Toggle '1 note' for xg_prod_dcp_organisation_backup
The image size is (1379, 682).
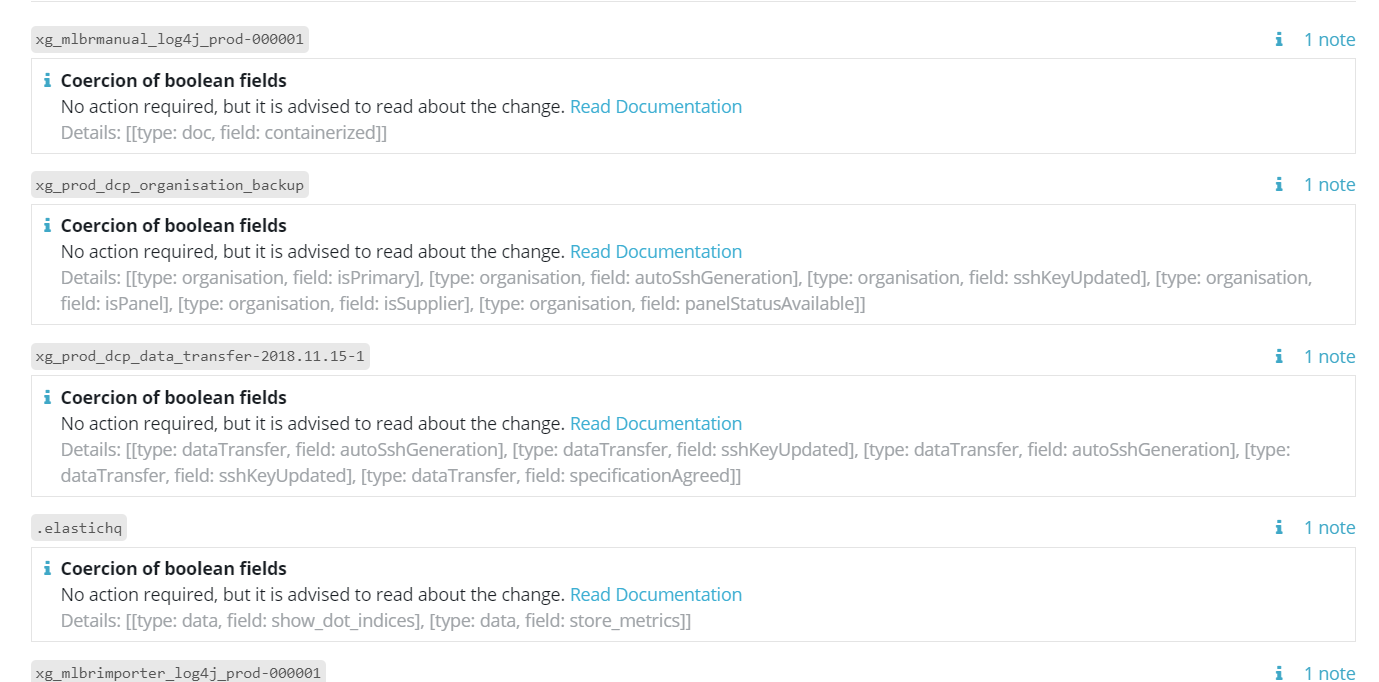[1329, 185]
